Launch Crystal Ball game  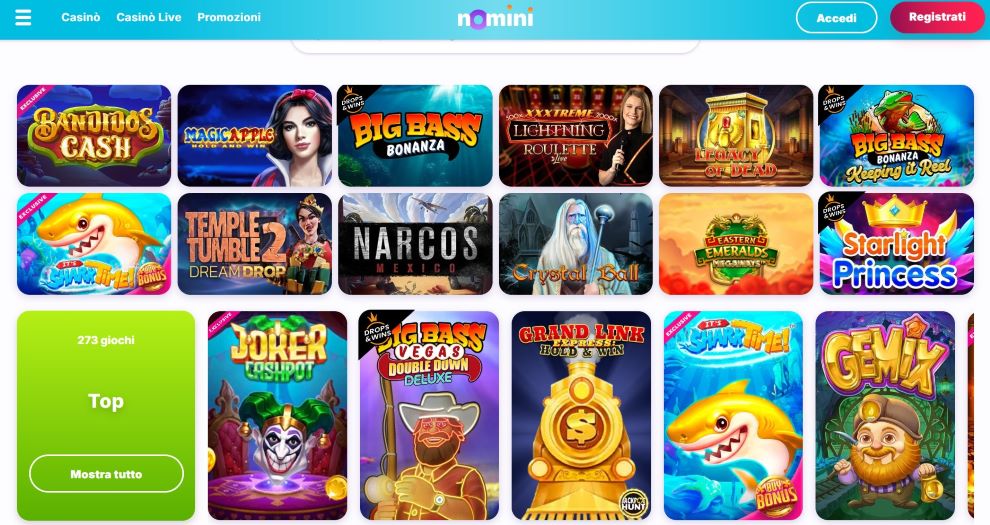pos(576,244)
